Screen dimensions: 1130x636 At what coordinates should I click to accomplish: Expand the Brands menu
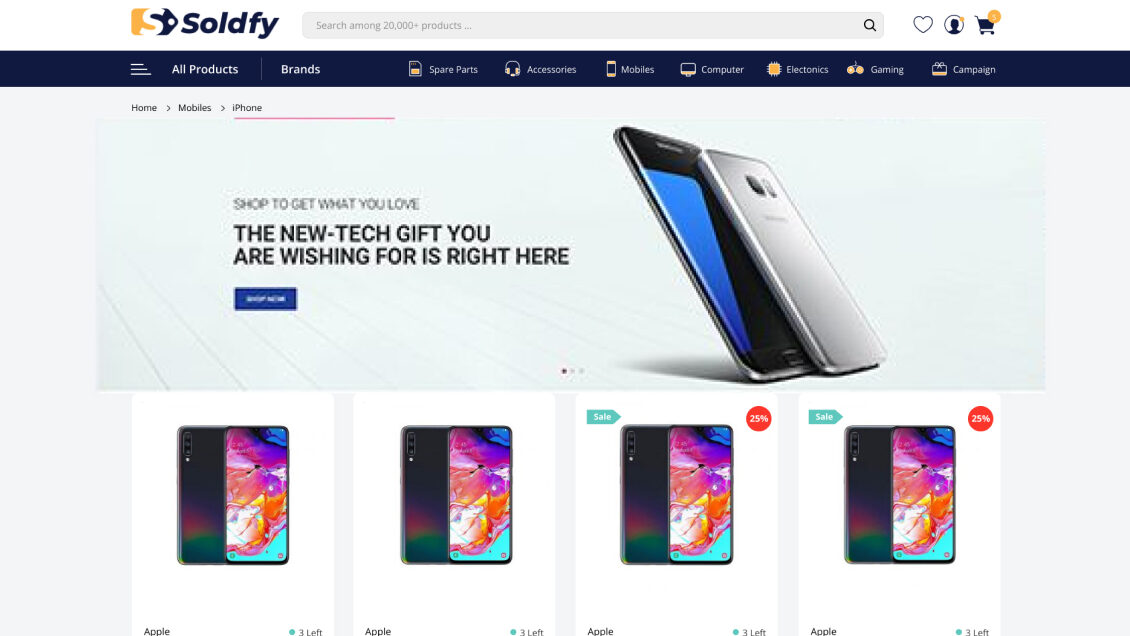pos(301,69)
